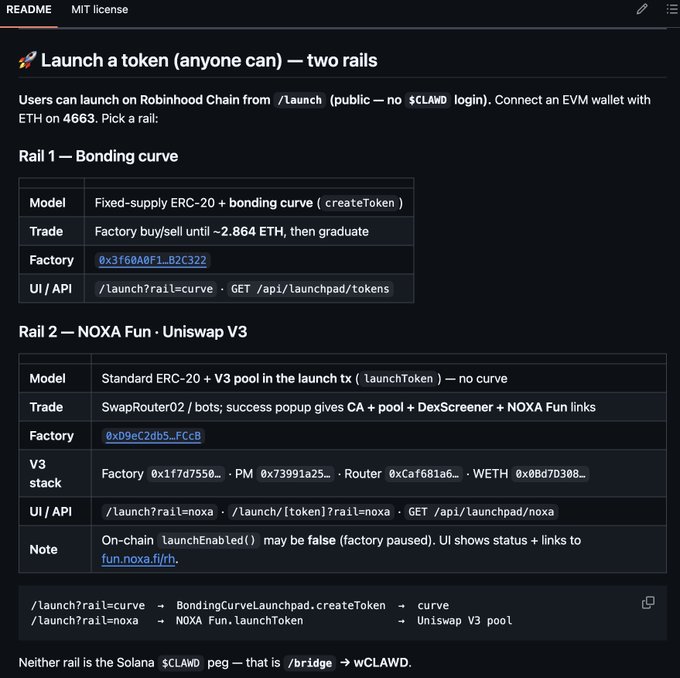Select the launchToken code in Rail 2 table
Viewport: 680px width, 678px height.
tap(398, 379)
